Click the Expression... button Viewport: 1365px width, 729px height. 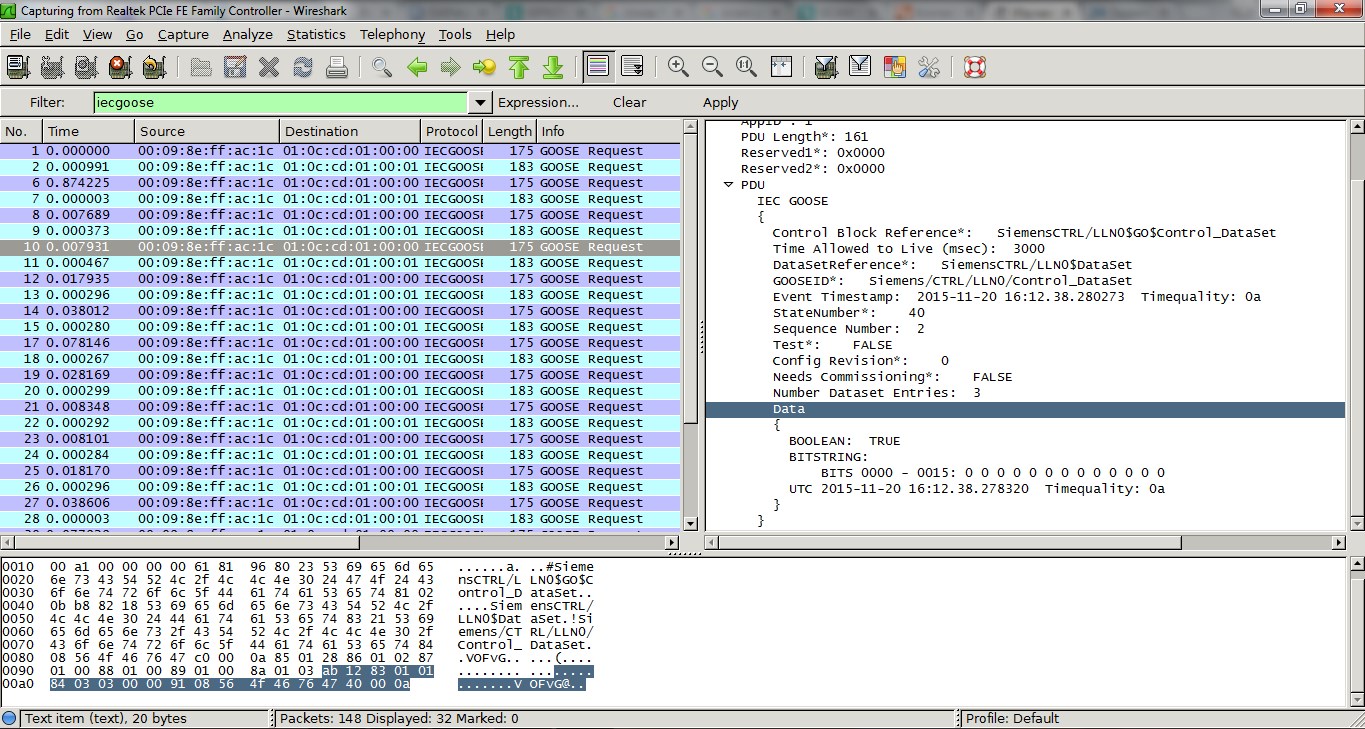pyautogui.click(x=538, y=102)
